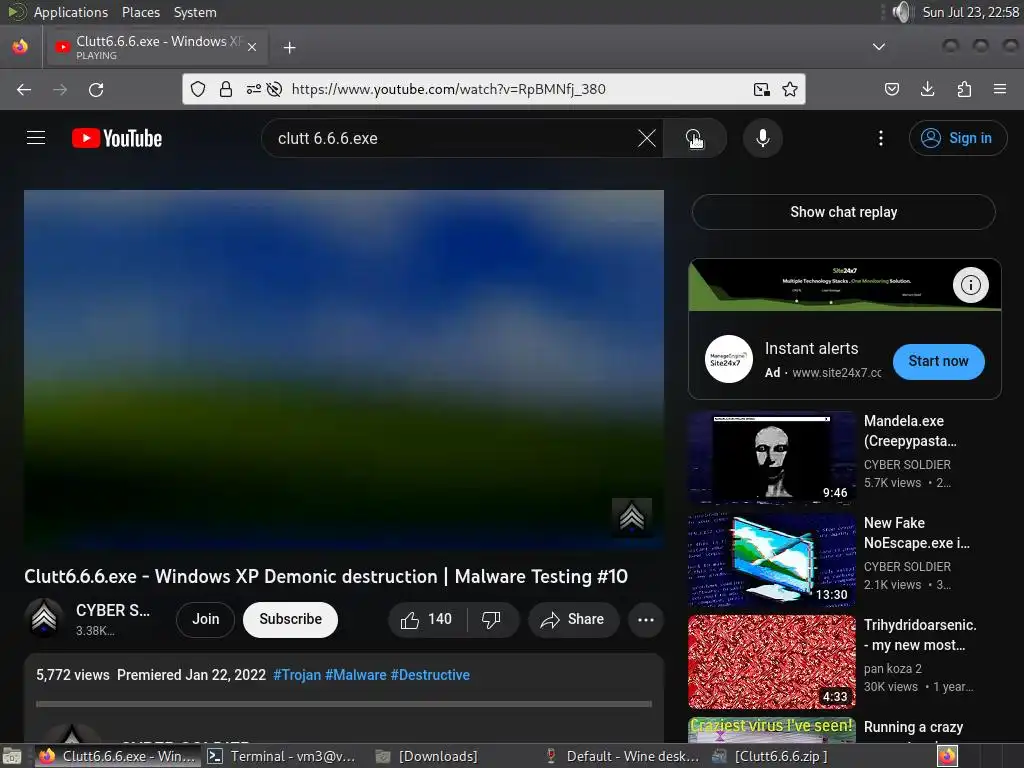Open clock showing Sun Jul 23
This screenshot has width=1024, height=768.
point(970,12)
